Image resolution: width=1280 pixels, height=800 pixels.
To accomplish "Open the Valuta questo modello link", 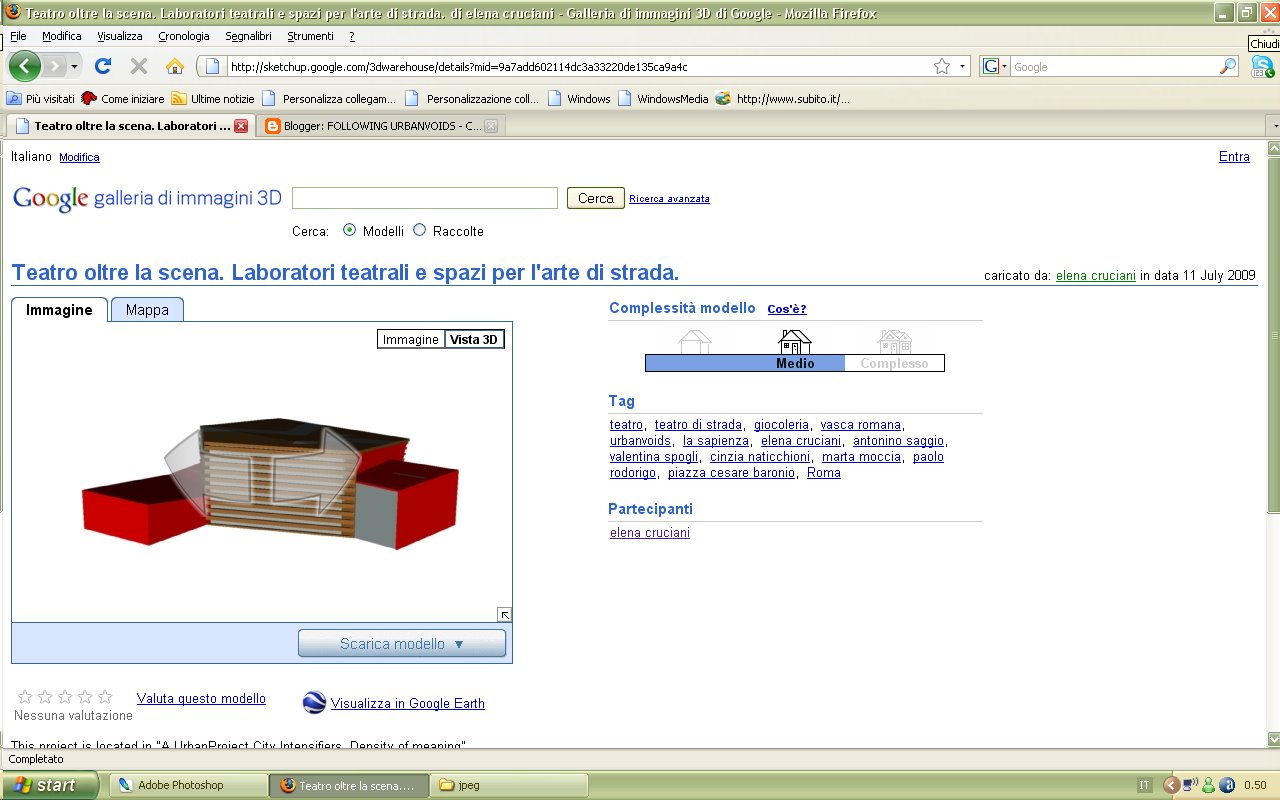I will click(201, 699).
